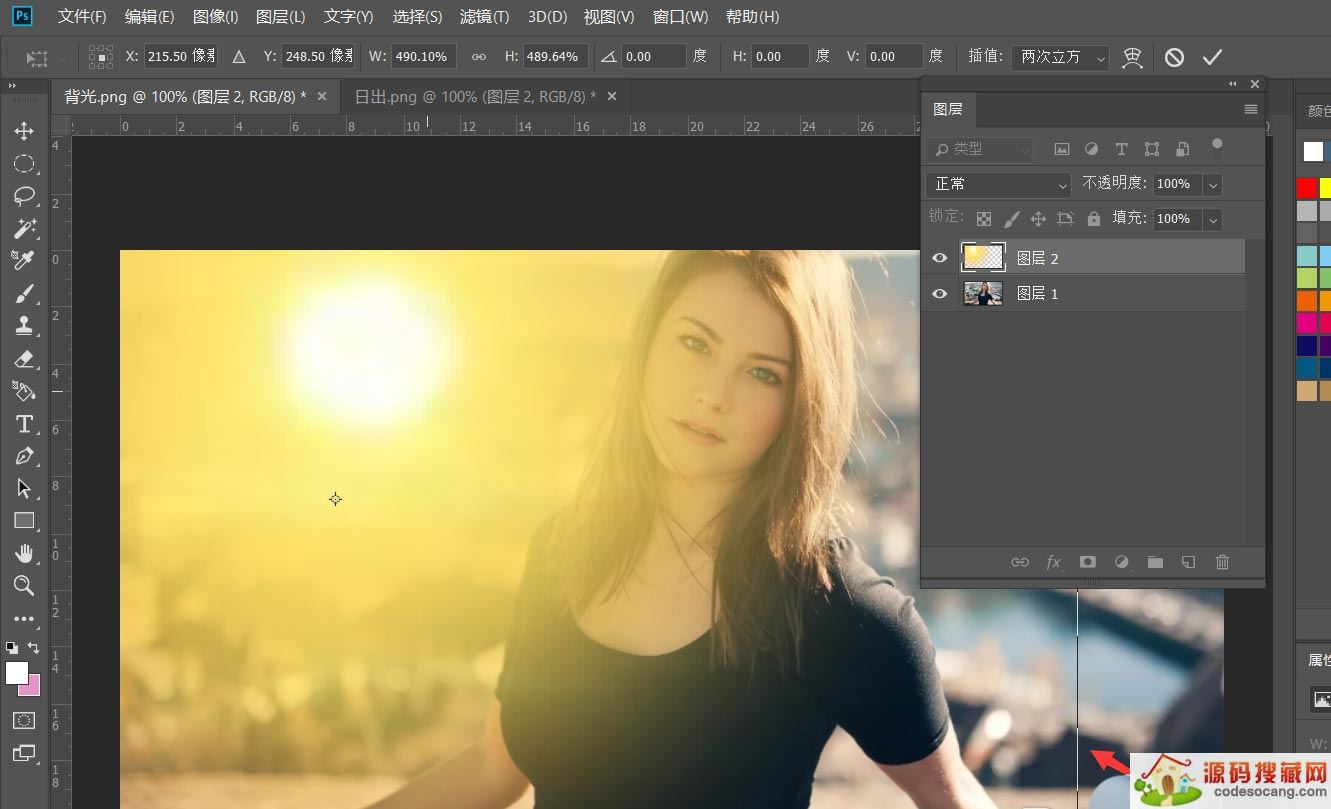Open the 文件(F) menu

click(82, 17)
